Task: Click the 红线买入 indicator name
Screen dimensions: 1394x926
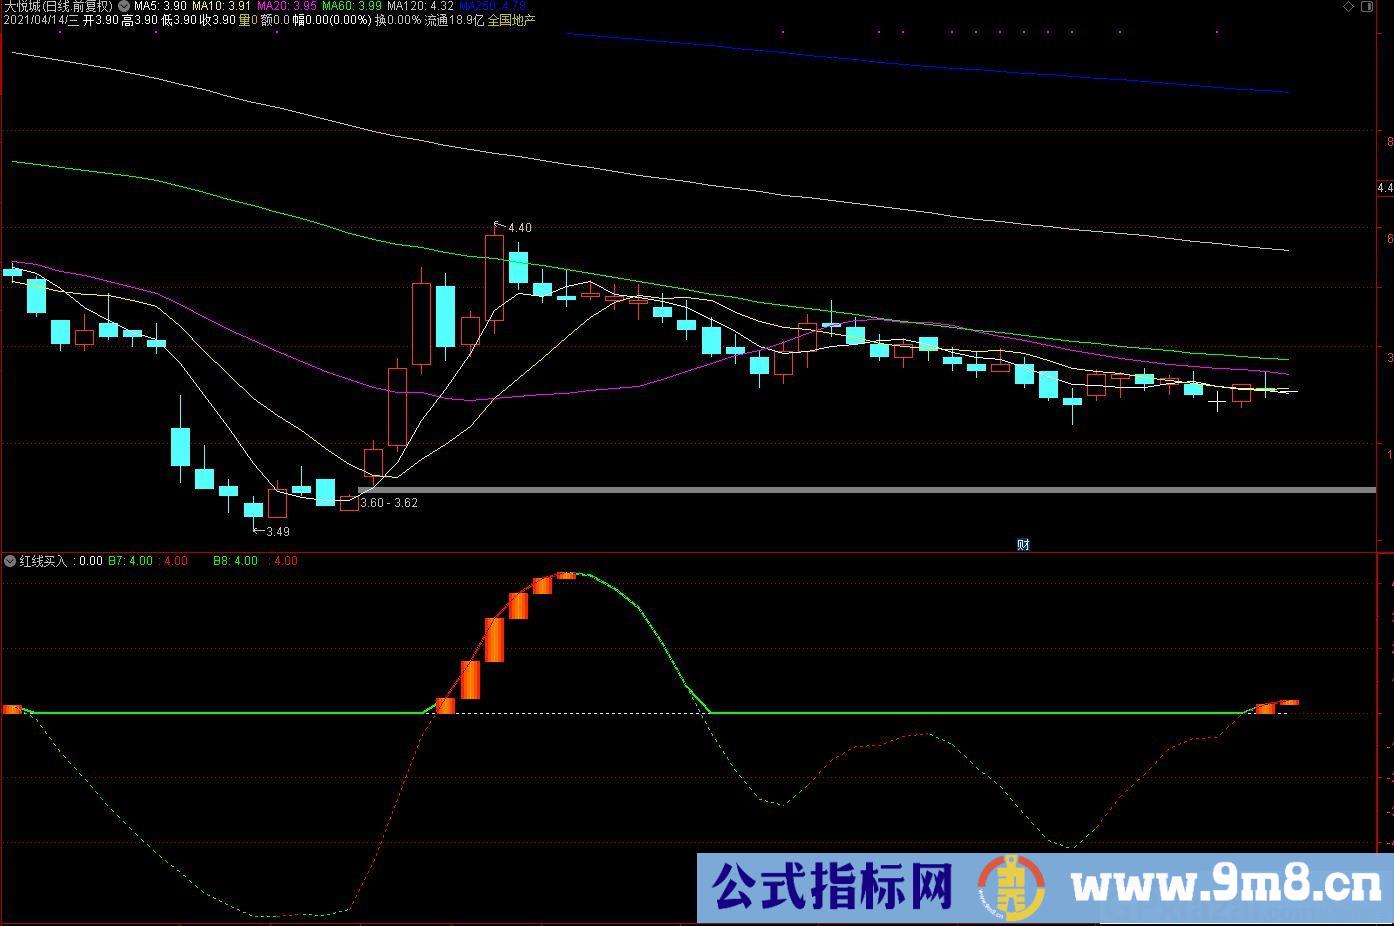Action: pyautogui.click(x=43, y=561)
